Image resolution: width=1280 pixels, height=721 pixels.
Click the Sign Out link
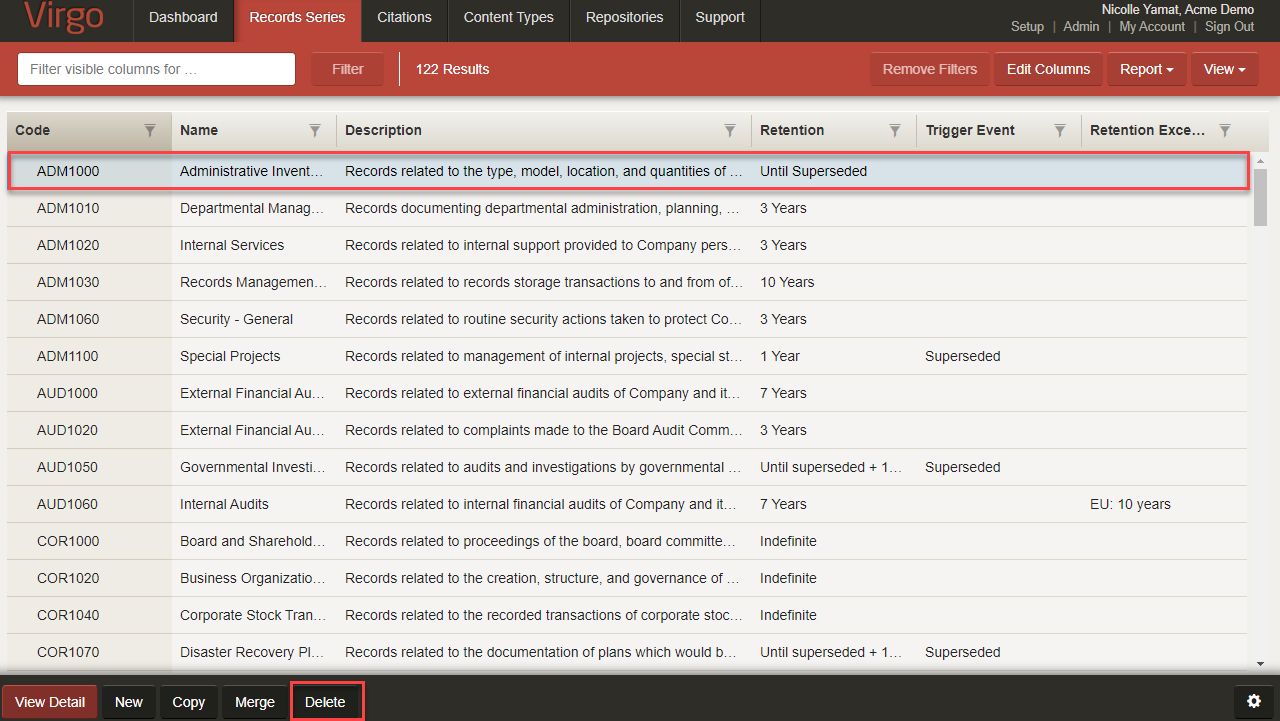point(1229,27)
